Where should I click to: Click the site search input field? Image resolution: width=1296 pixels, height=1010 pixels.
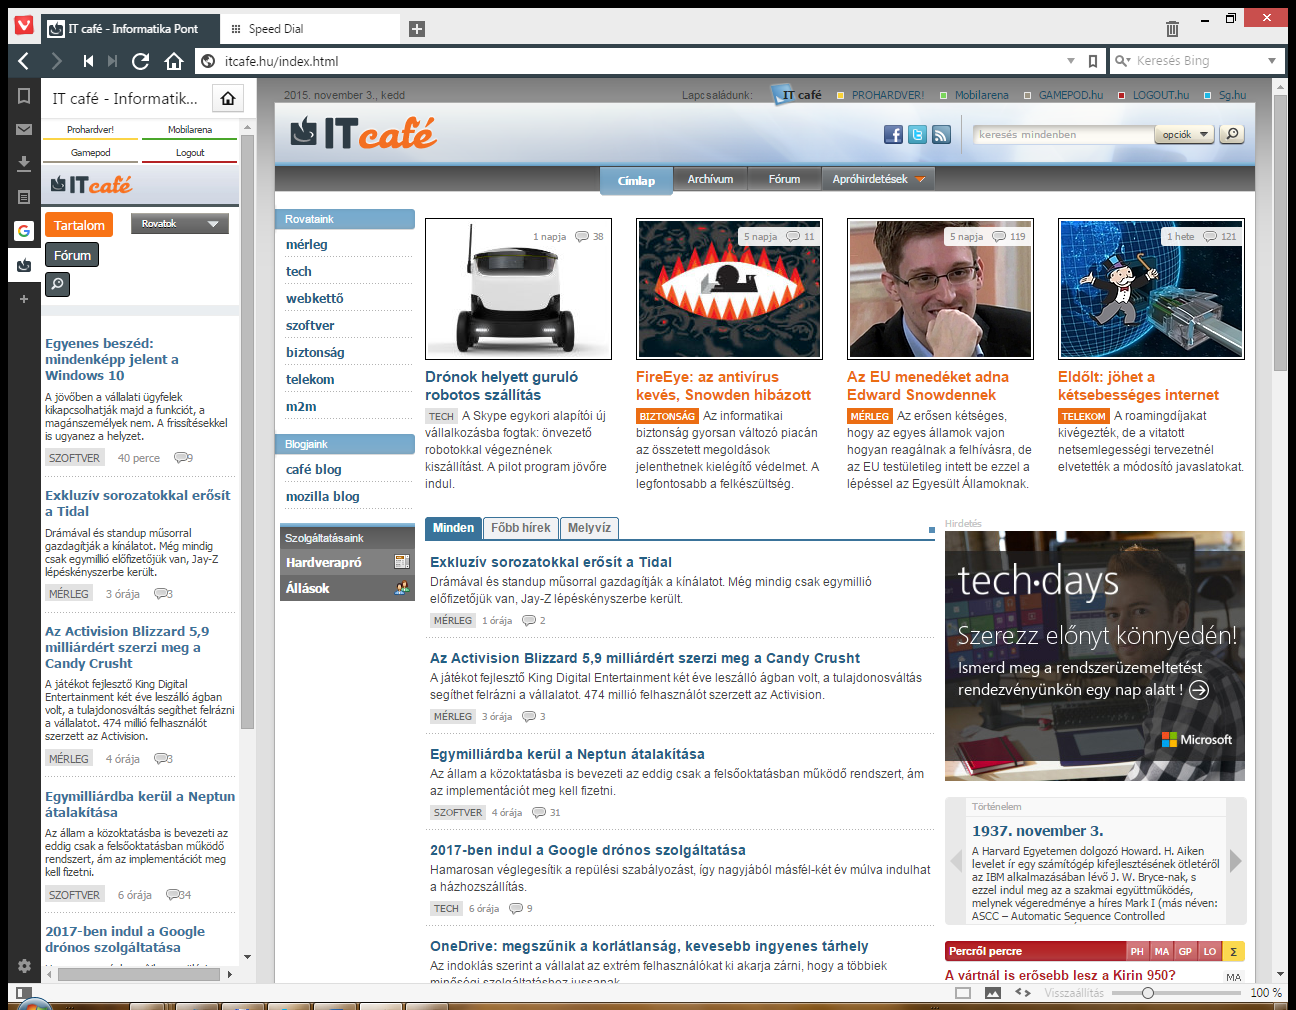click(x=1062, y=134)
